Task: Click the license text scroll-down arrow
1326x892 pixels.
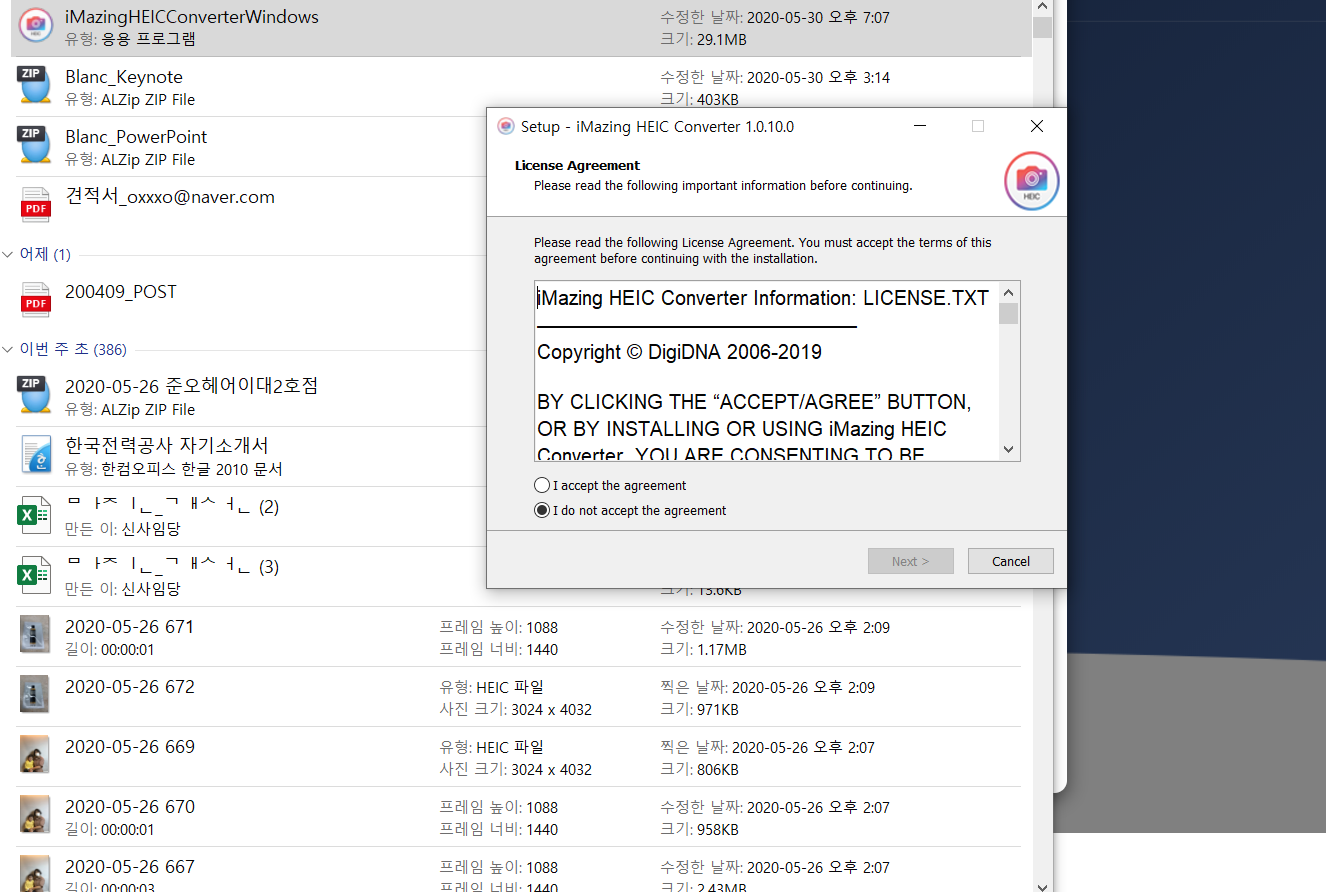Action: coord(1008,450)
